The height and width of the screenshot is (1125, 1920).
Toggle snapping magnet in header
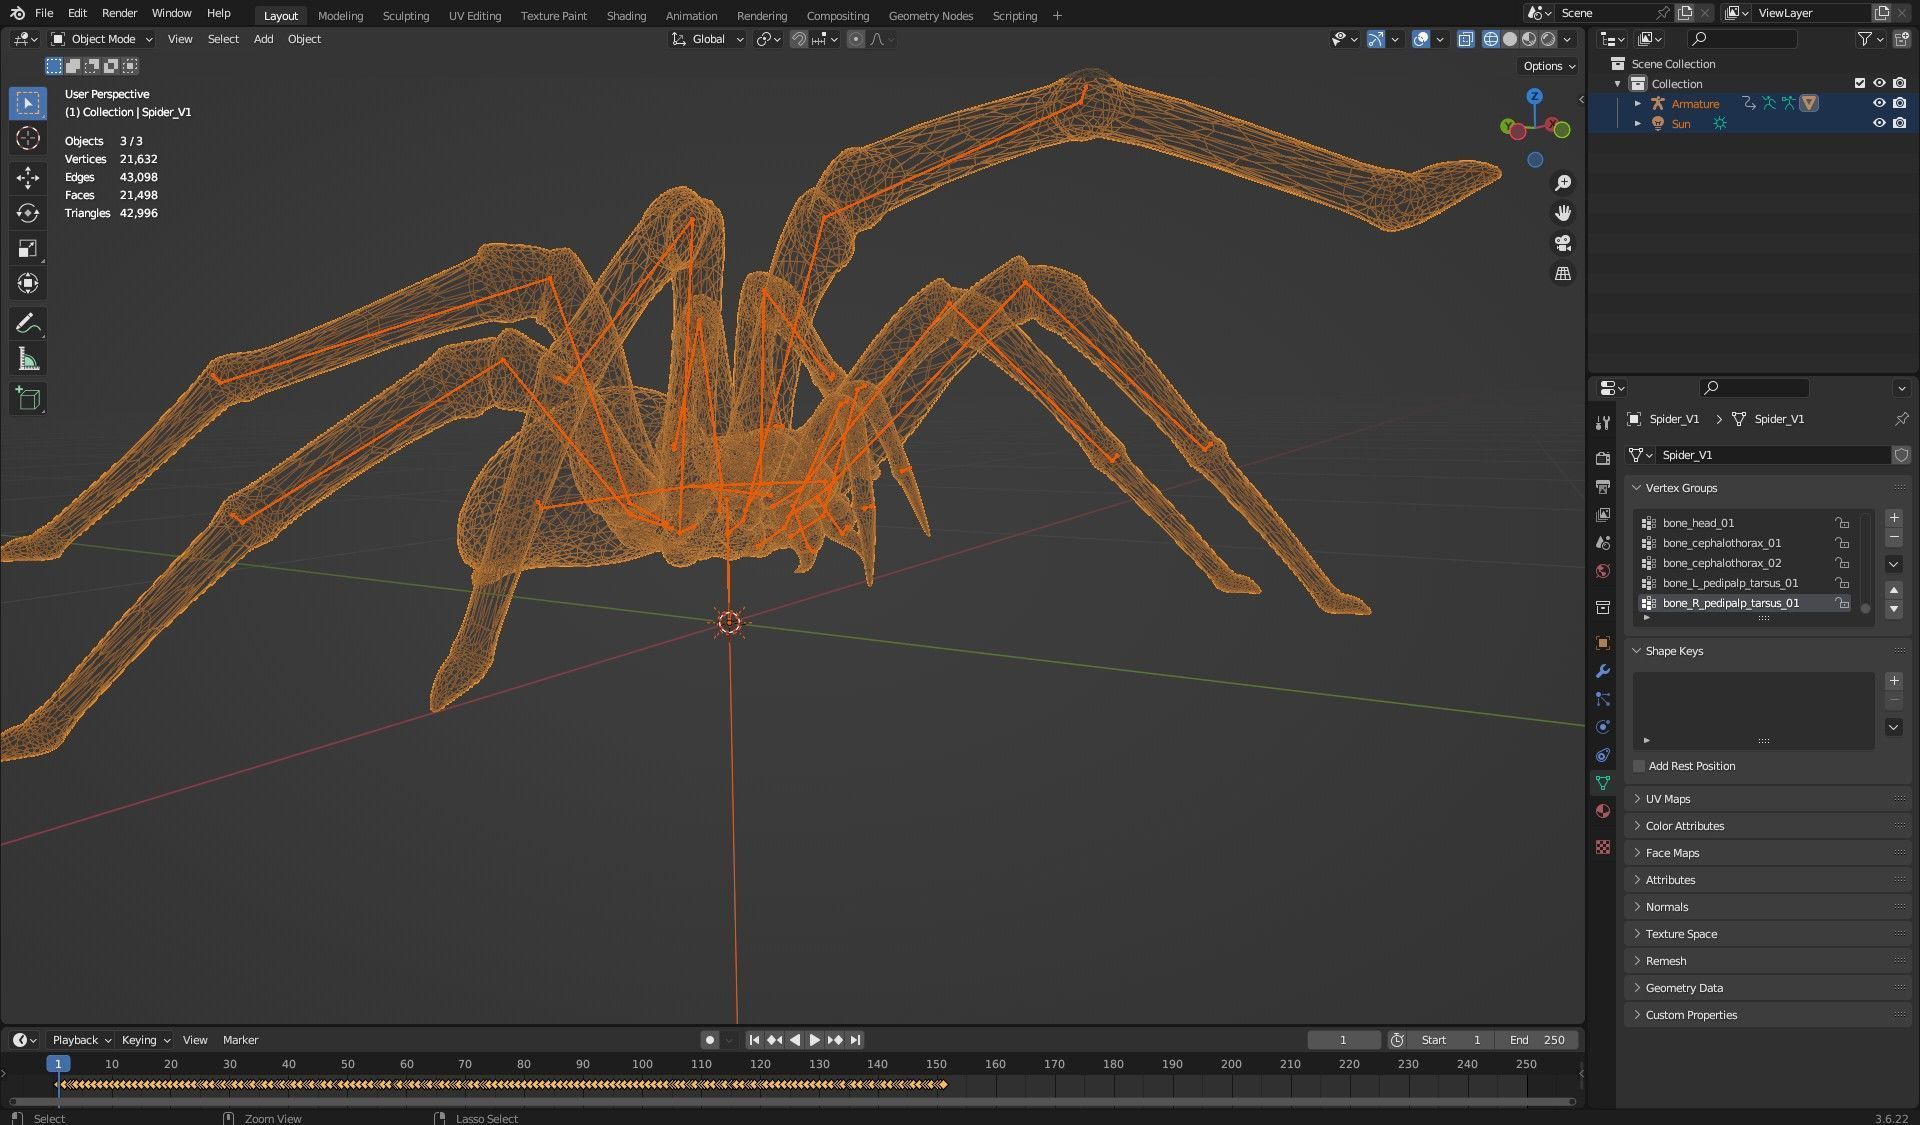tap(799, 39)
